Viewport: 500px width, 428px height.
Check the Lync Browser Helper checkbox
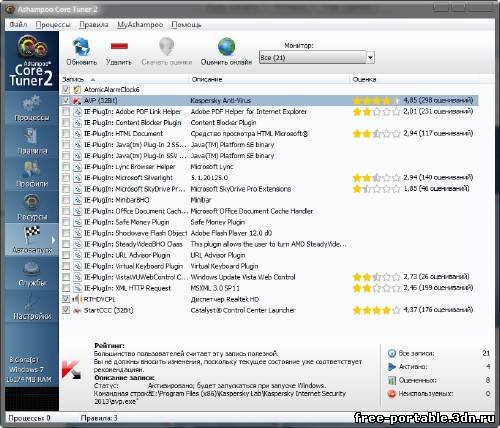tap(66, 167)
